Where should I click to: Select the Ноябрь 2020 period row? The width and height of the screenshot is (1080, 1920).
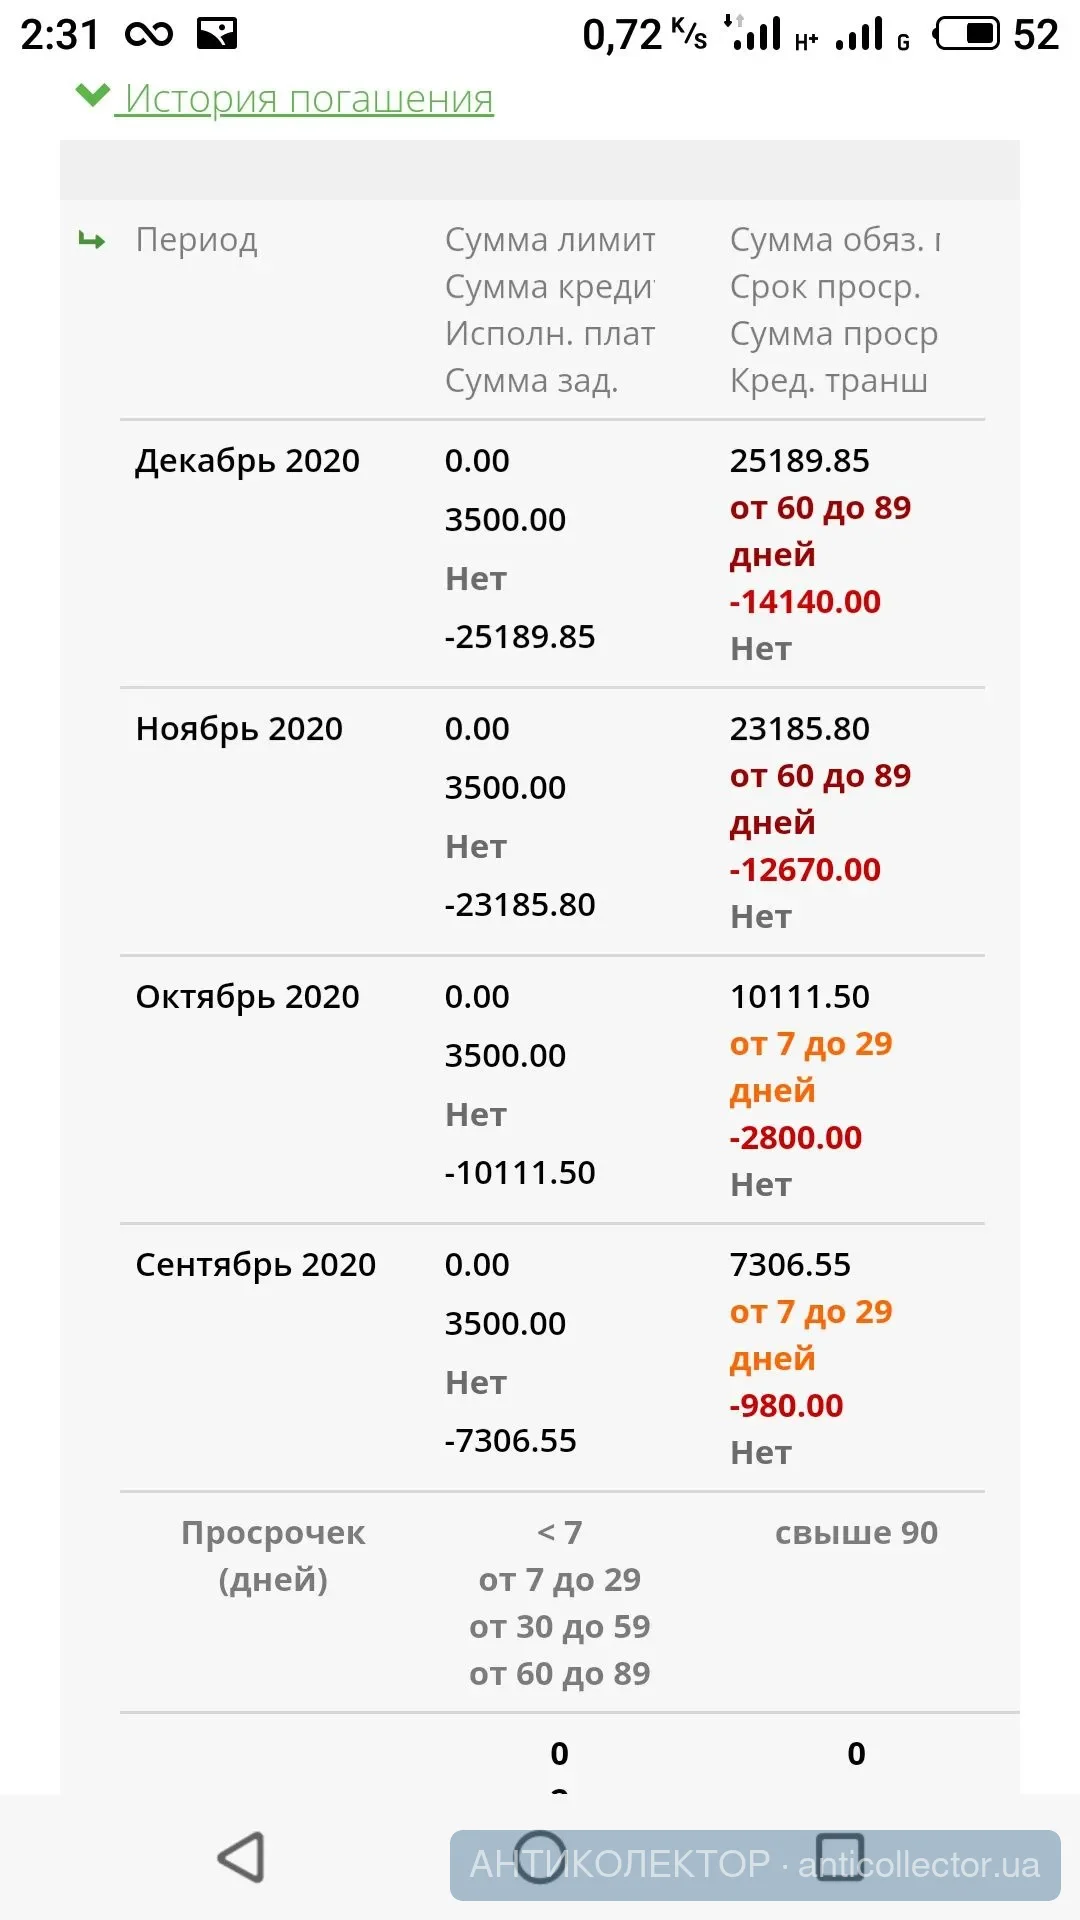pos(239,729)
